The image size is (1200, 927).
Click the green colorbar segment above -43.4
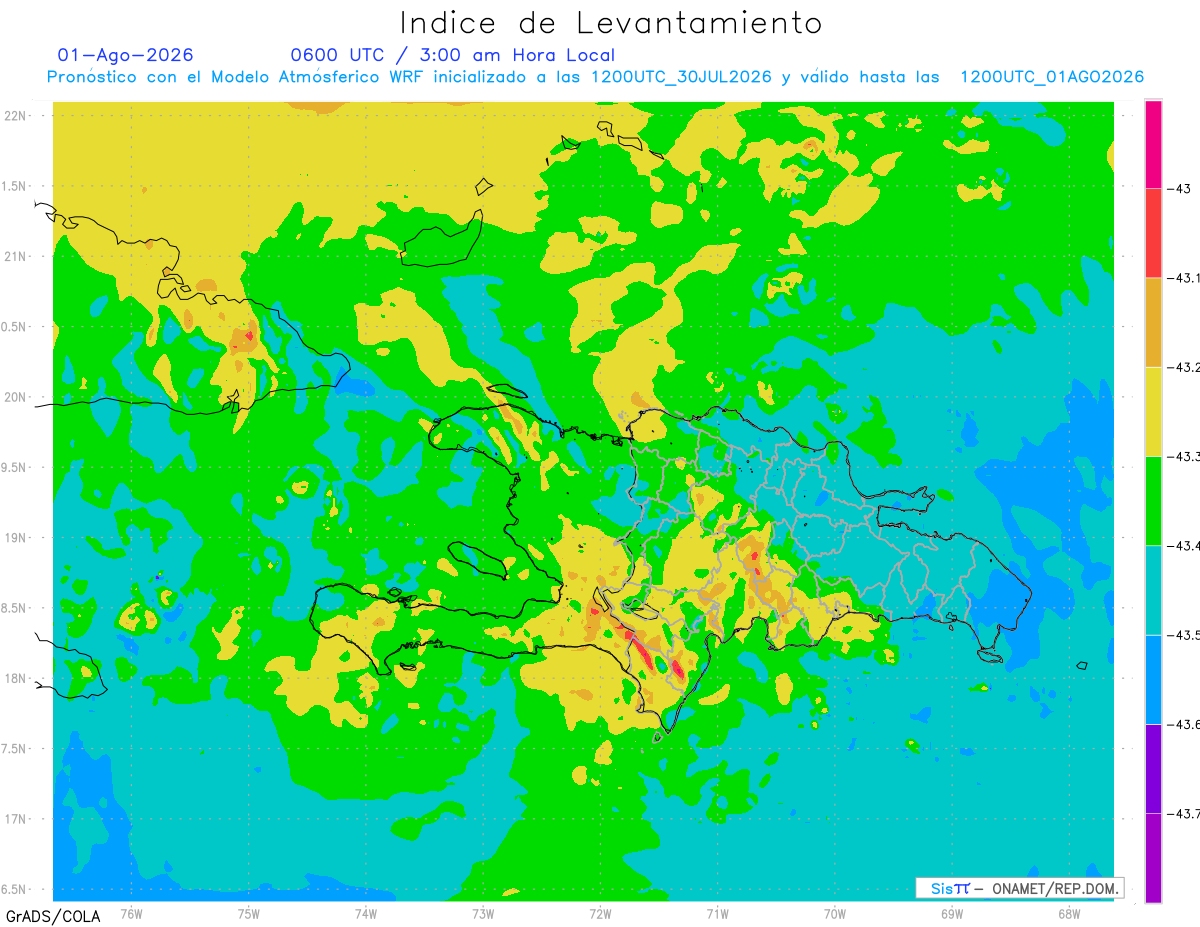click(x=1153, y=500)
